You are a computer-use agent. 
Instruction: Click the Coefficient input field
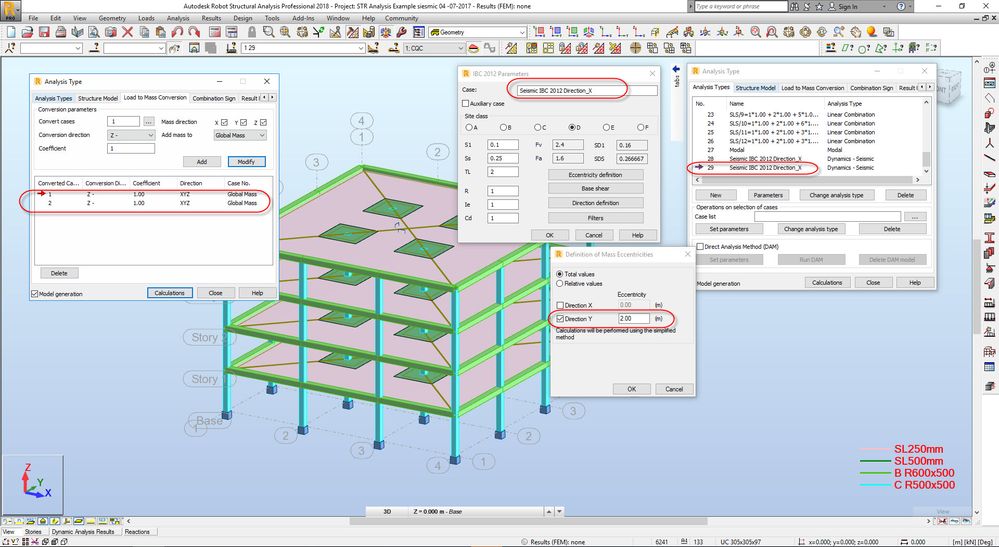(x=131, y=148)
